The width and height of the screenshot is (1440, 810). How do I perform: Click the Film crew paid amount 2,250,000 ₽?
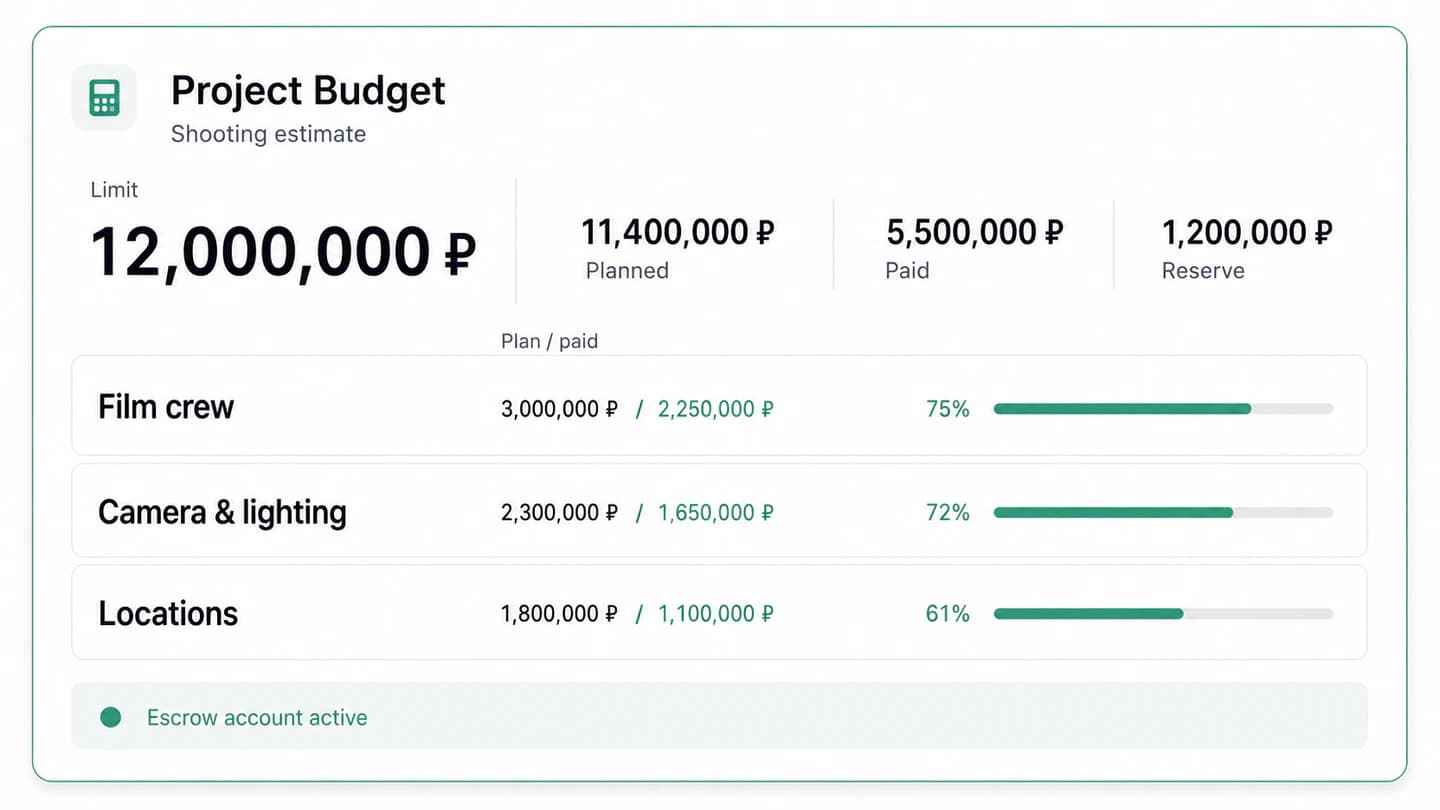[x=716, y=409]
